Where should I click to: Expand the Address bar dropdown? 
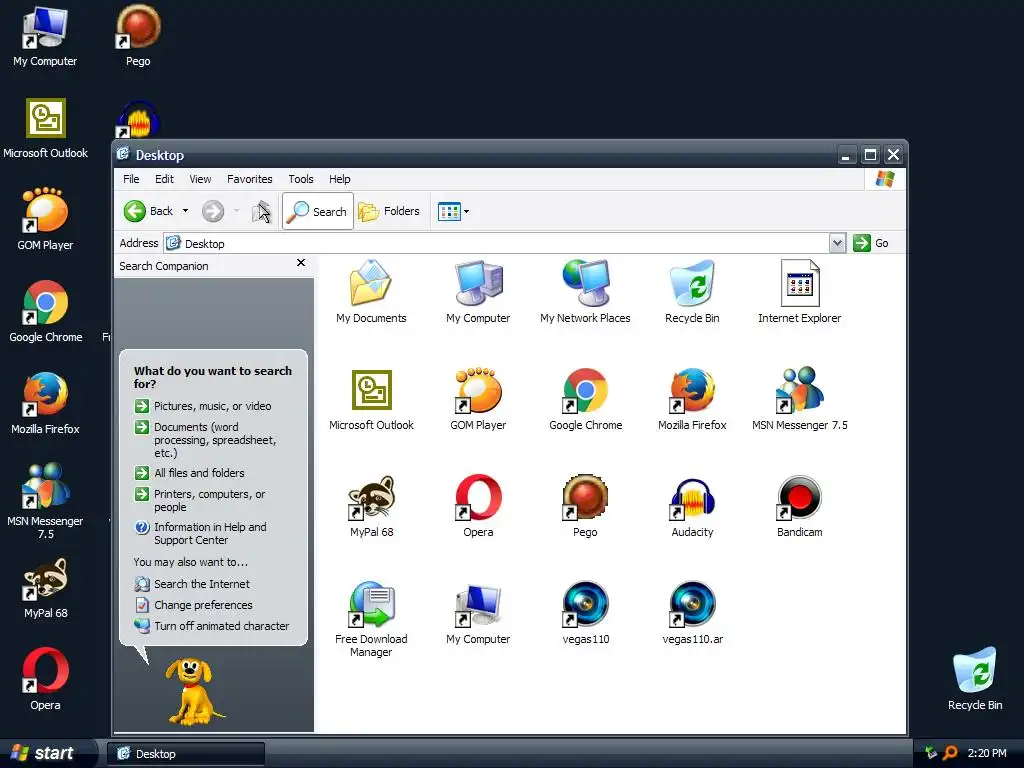[837, 243]
